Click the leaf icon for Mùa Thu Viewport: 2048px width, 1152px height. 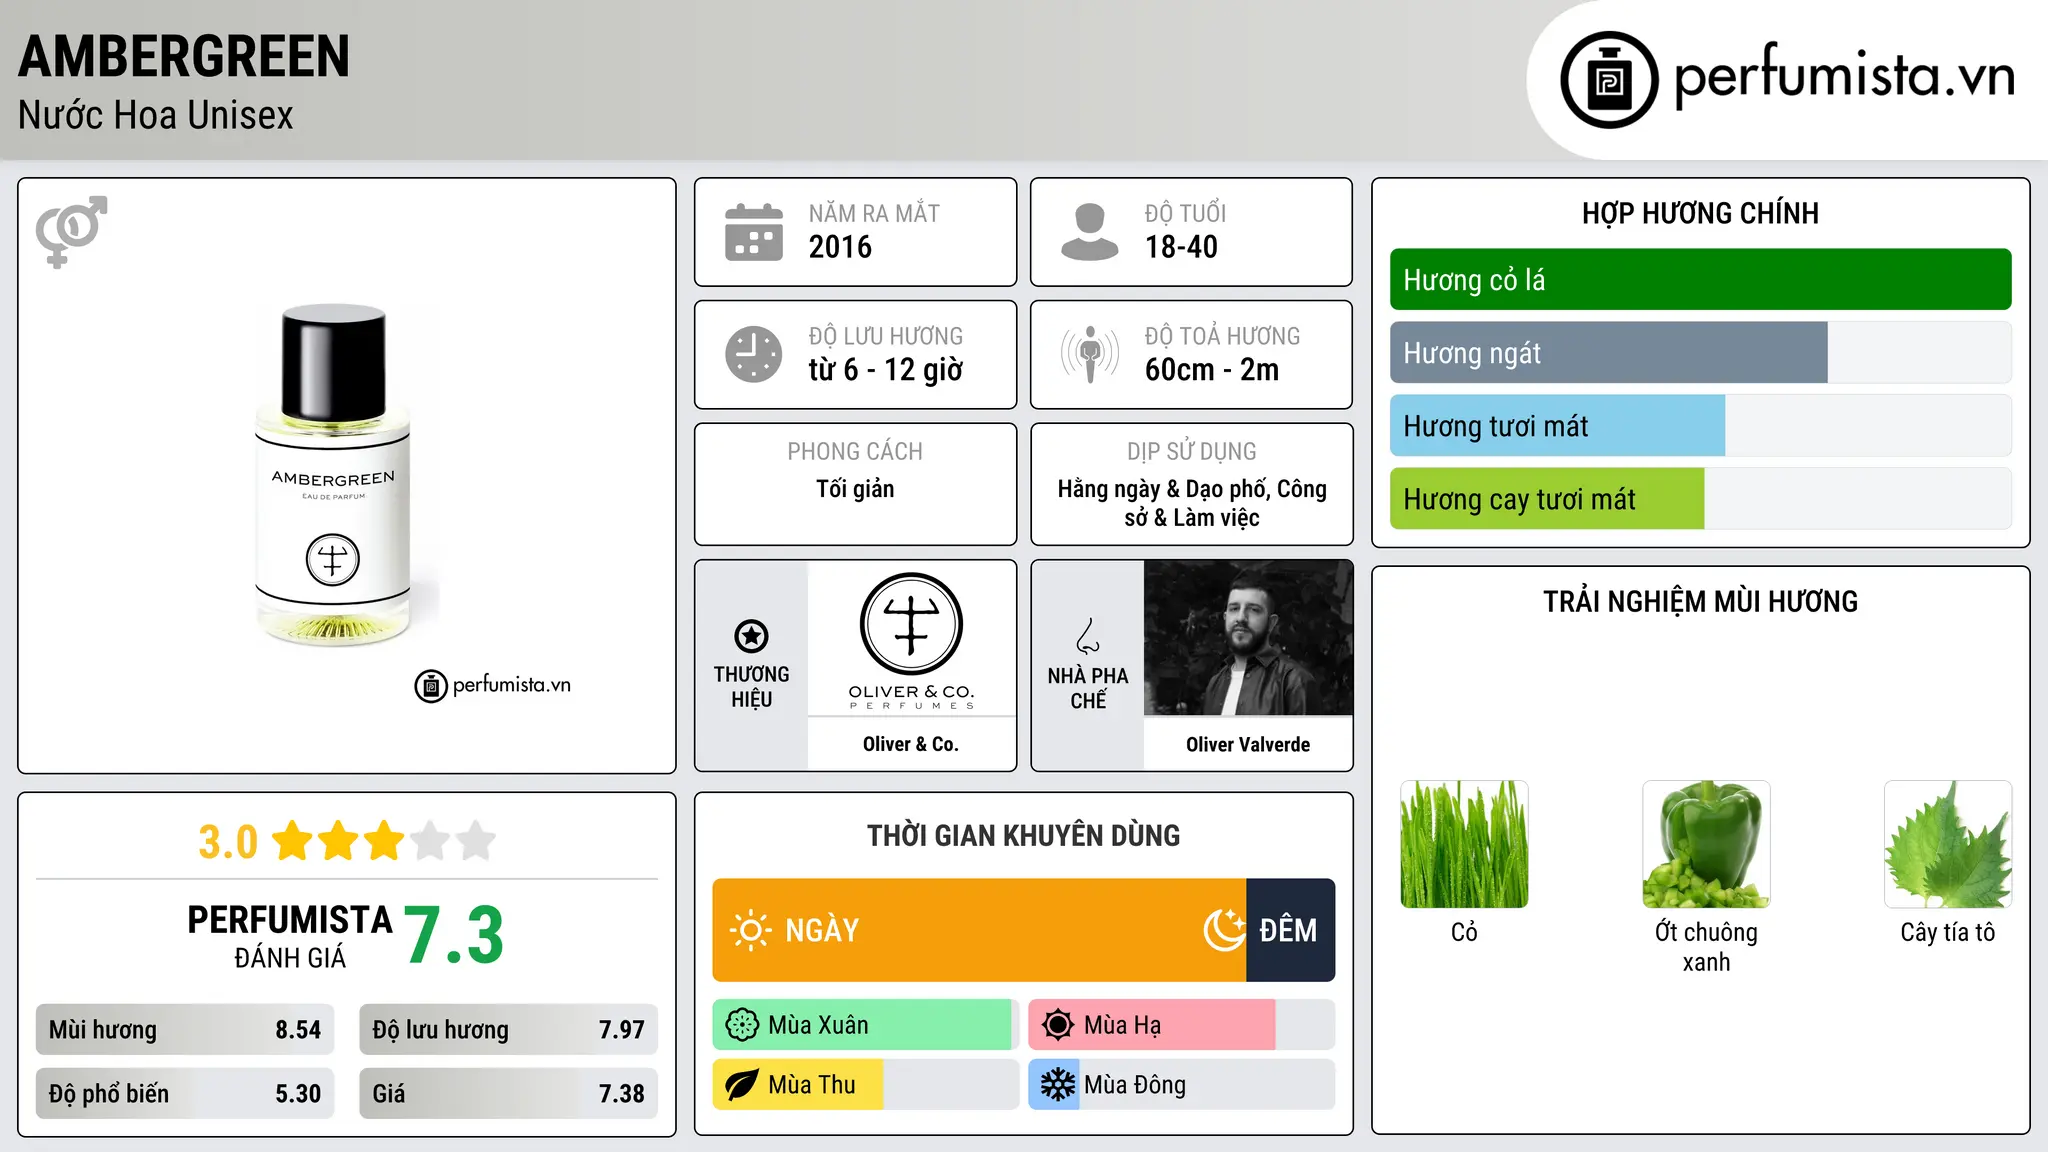click(742, 1085)
